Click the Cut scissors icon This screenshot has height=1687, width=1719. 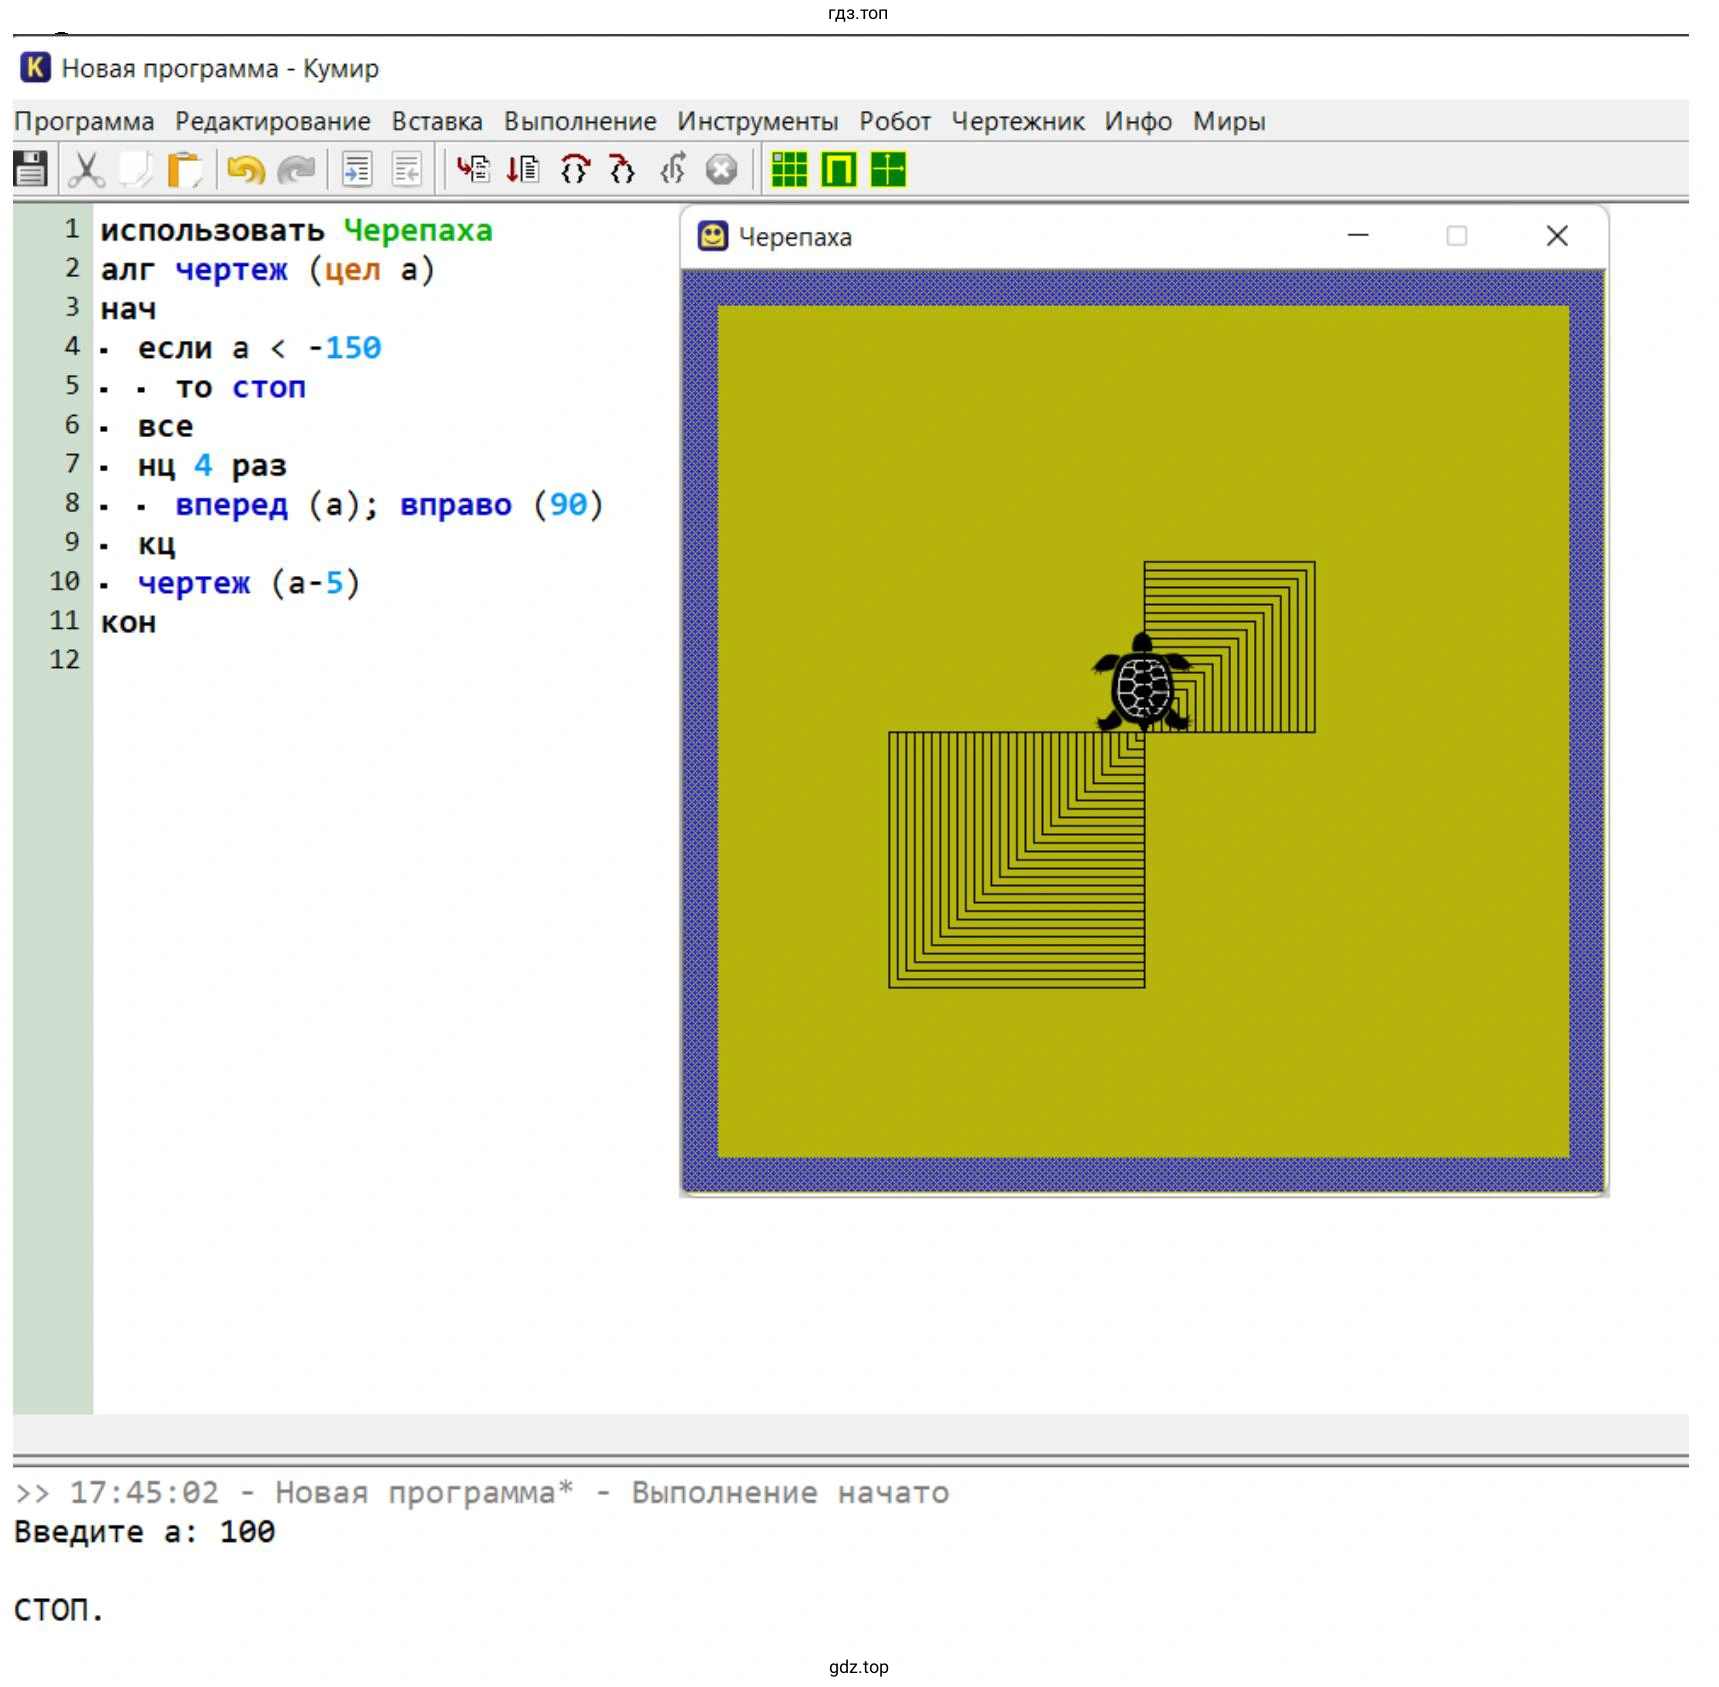[86, 169]
